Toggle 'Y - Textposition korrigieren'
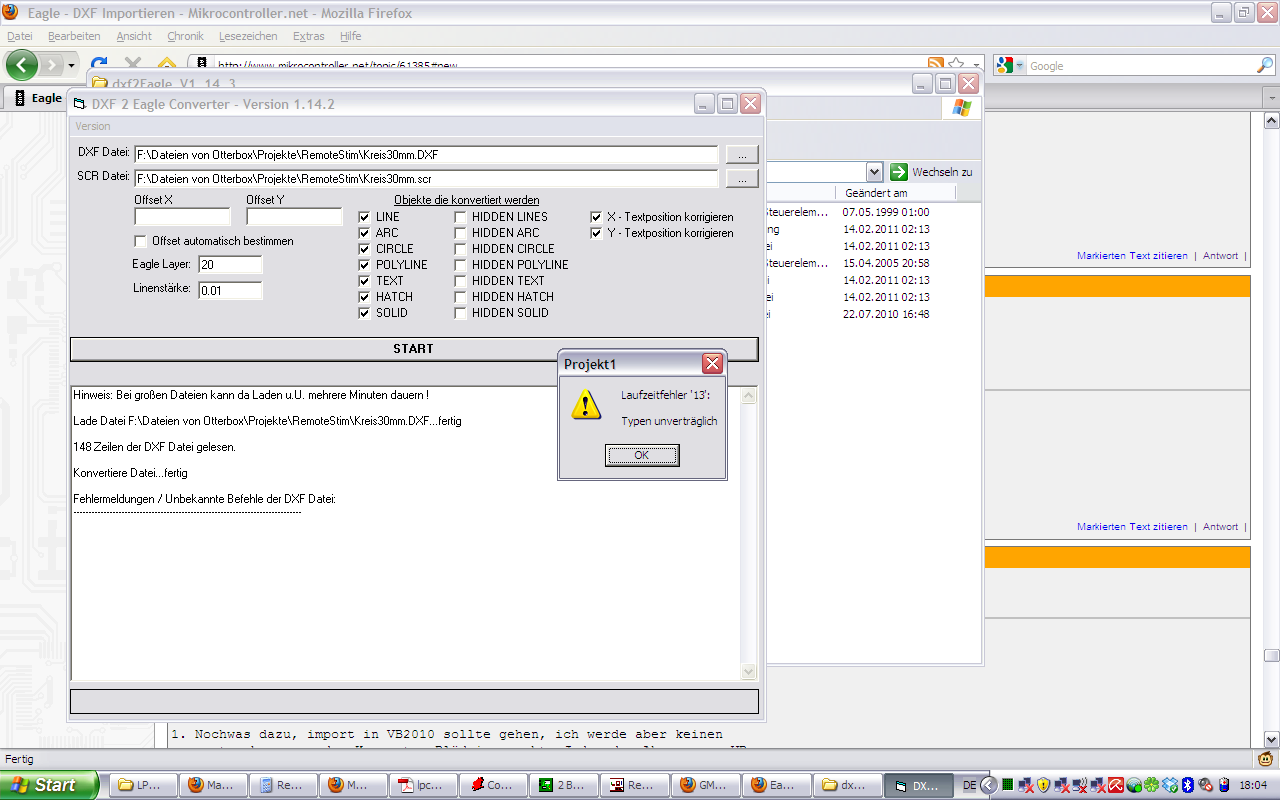 click(596, 233)
